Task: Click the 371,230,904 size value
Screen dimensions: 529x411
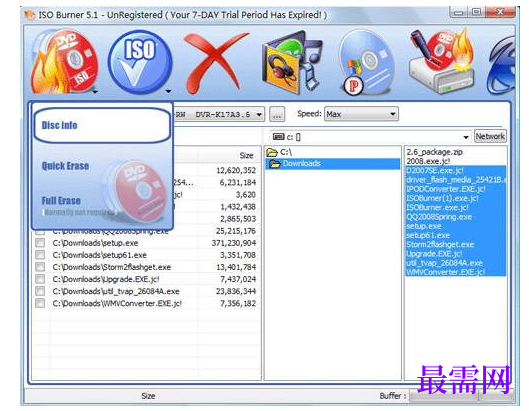Action: pos(234,243)
